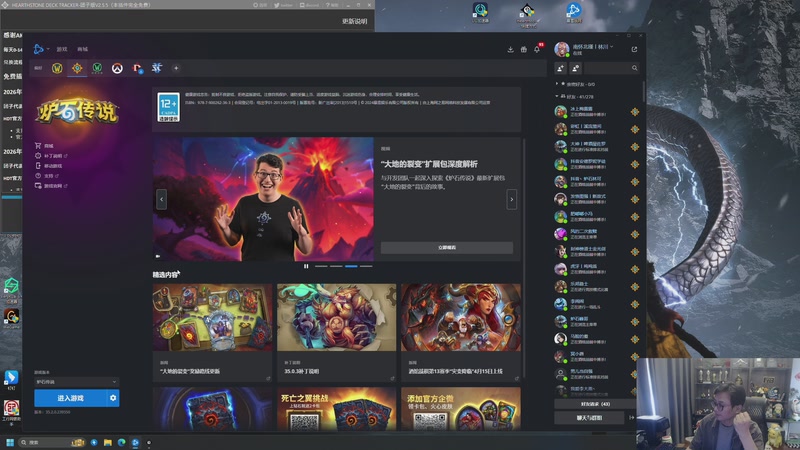Open File Explorer from the taskbar
Screen dimensions: 800x450
pyautogui.click(x=108, y=442)
